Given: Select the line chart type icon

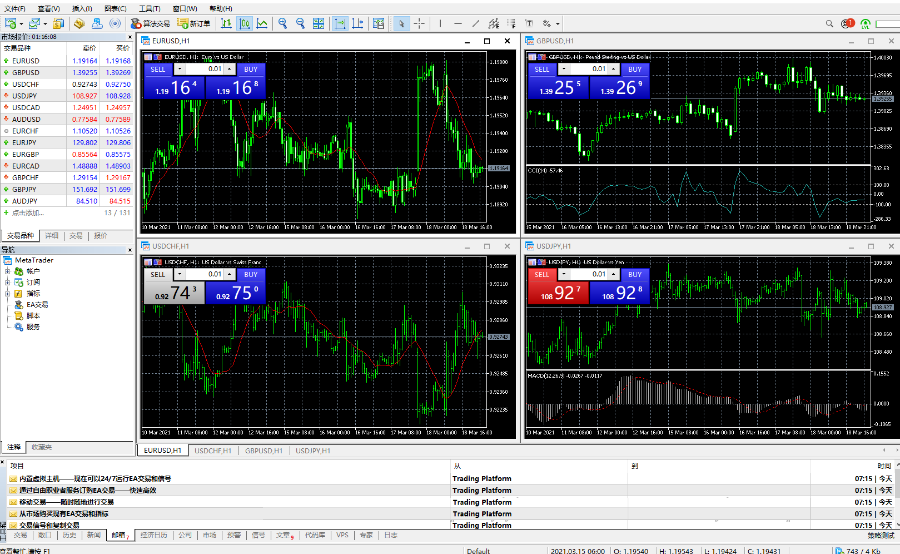Looking at the screenshot, I should [x=262, y=23].
